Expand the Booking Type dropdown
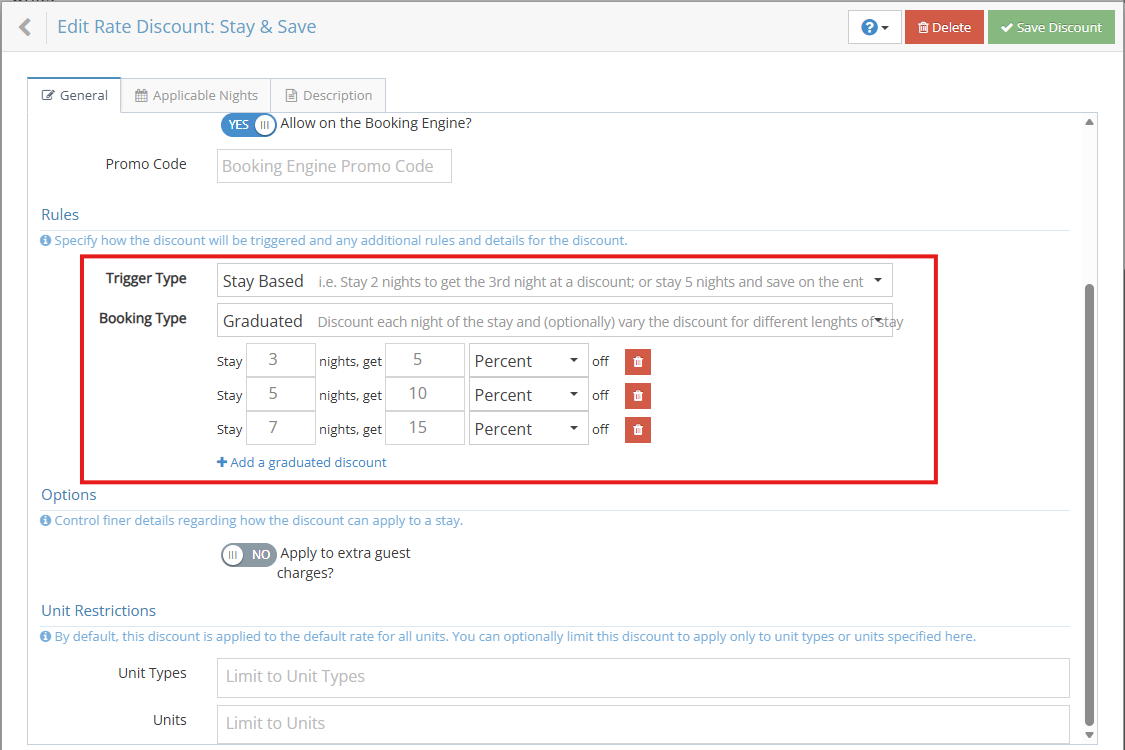This screenshot has height=750, width=1125. point(554,321)
